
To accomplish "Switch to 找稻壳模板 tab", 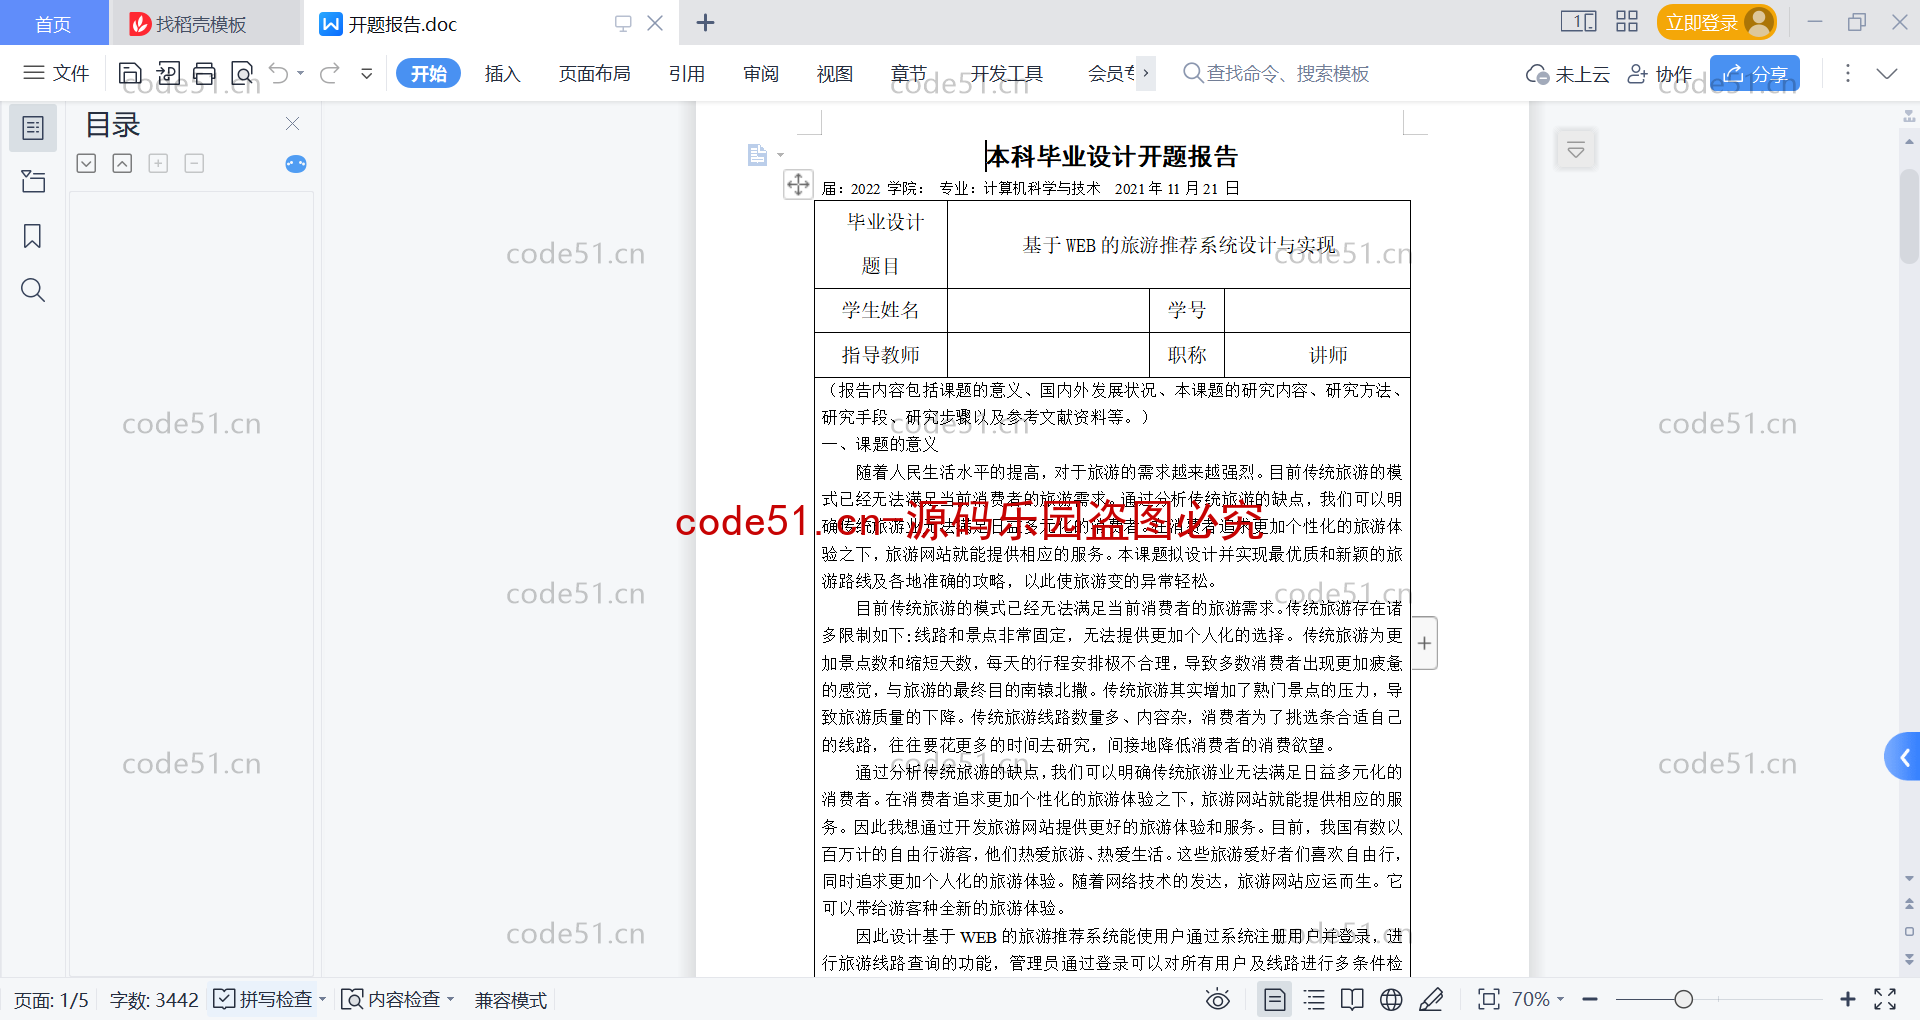I will [x=205, y=23].
